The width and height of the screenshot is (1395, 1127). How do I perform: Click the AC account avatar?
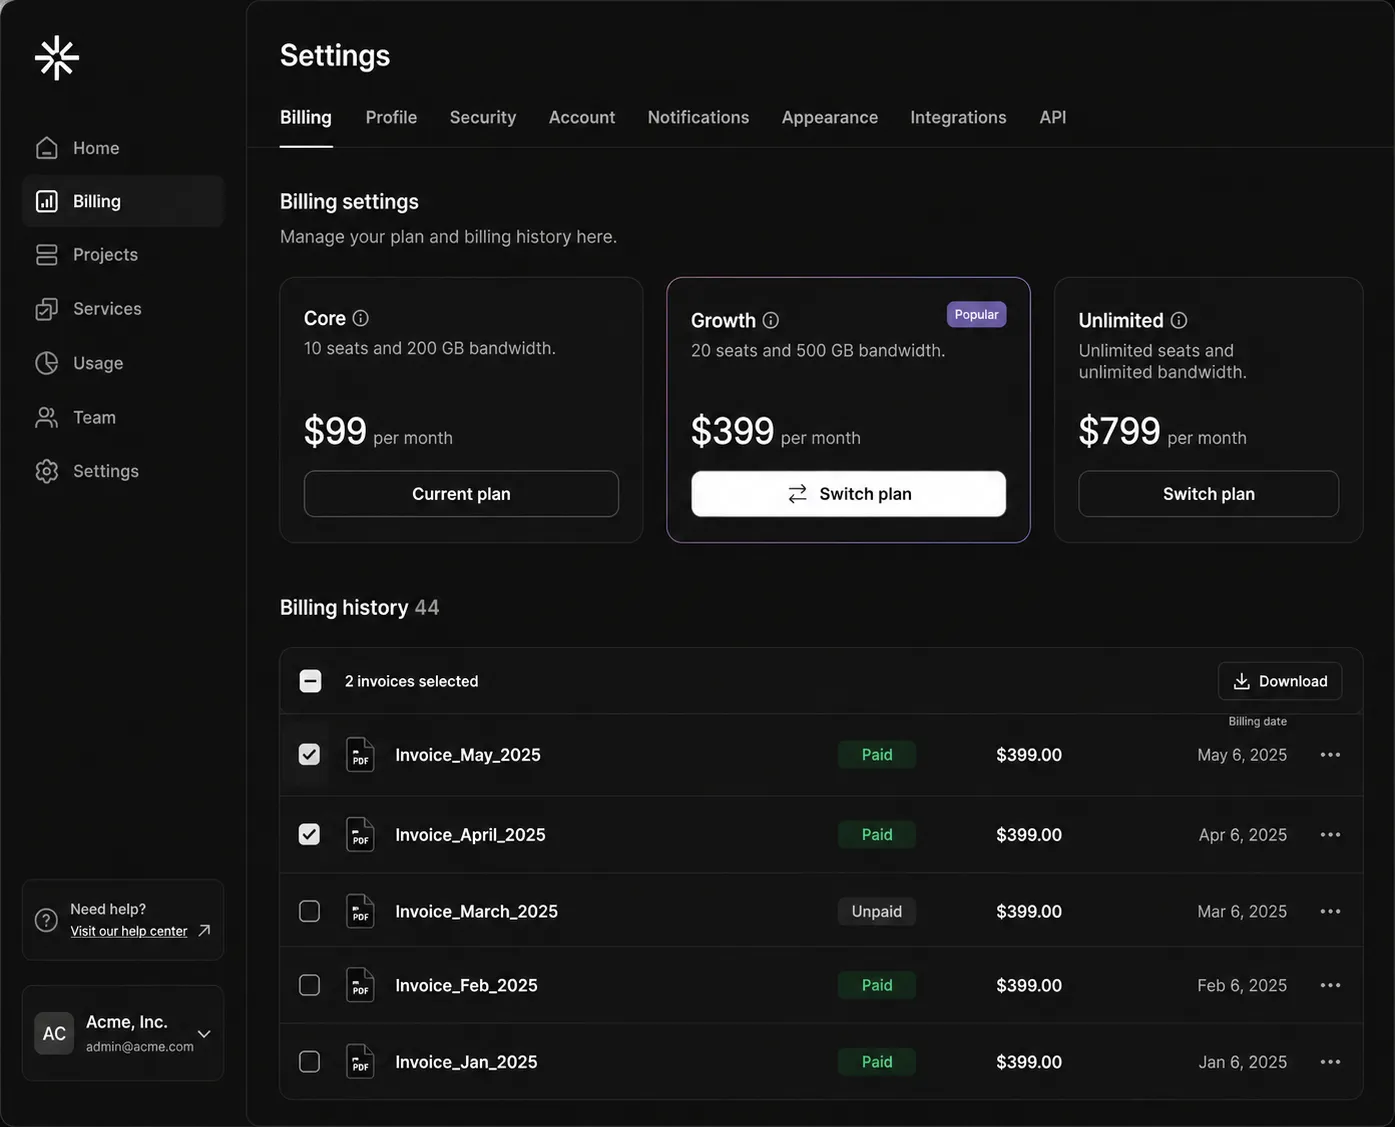pyautogui.click(x=54, y=1033)
